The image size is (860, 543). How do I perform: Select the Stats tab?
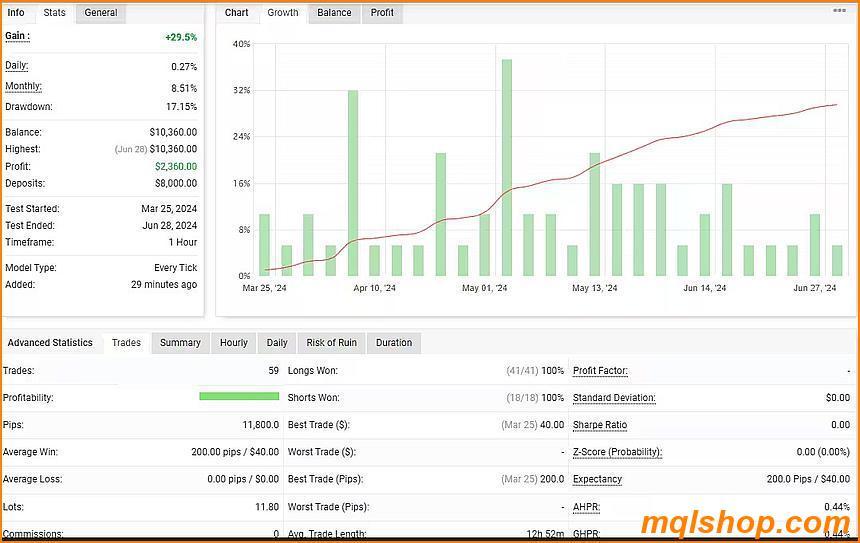(x=54, y=13)
